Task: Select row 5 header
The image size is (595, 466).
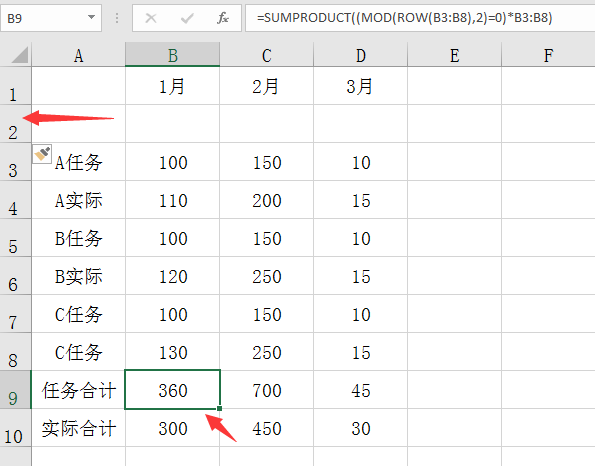Action: click(16, 238)
